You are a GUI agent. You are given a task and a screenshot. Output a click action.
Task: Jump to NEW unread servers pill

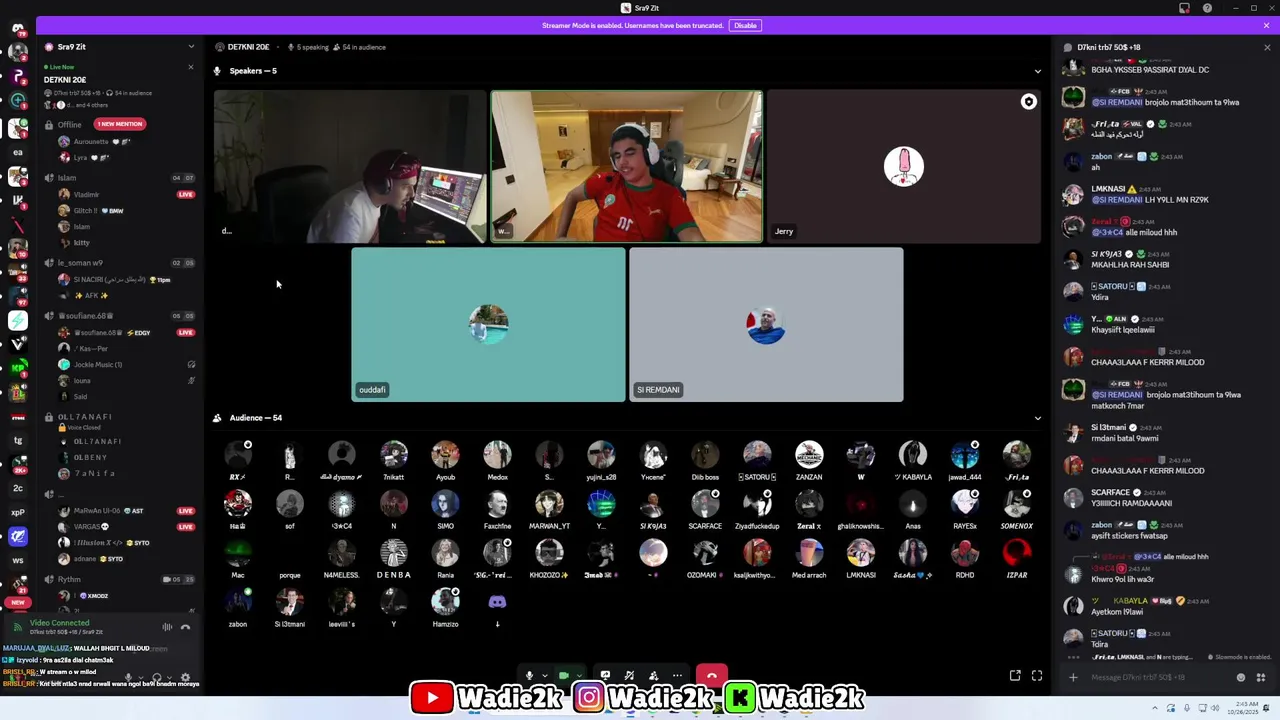(x=18, y=603)
